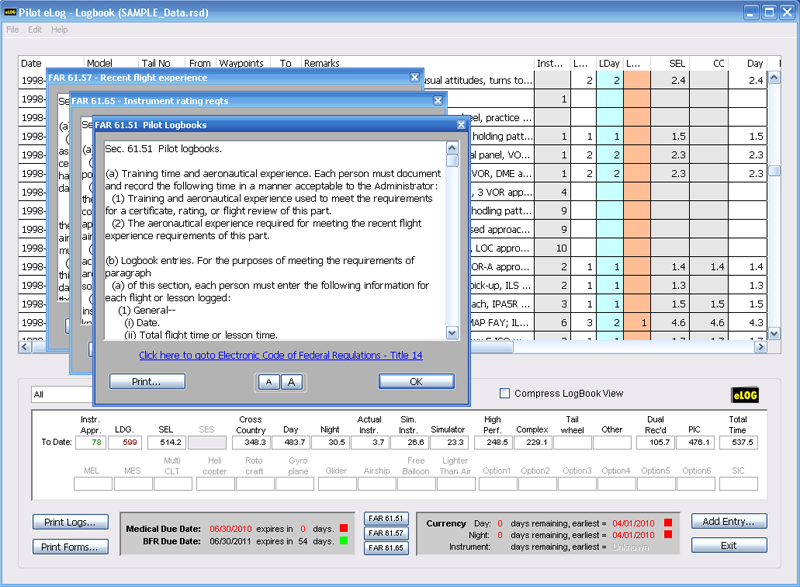This screenshot has height=587, width=800.
Task: Click the remarks cell ending "LOC appro..."
Action: pos(502,248)
